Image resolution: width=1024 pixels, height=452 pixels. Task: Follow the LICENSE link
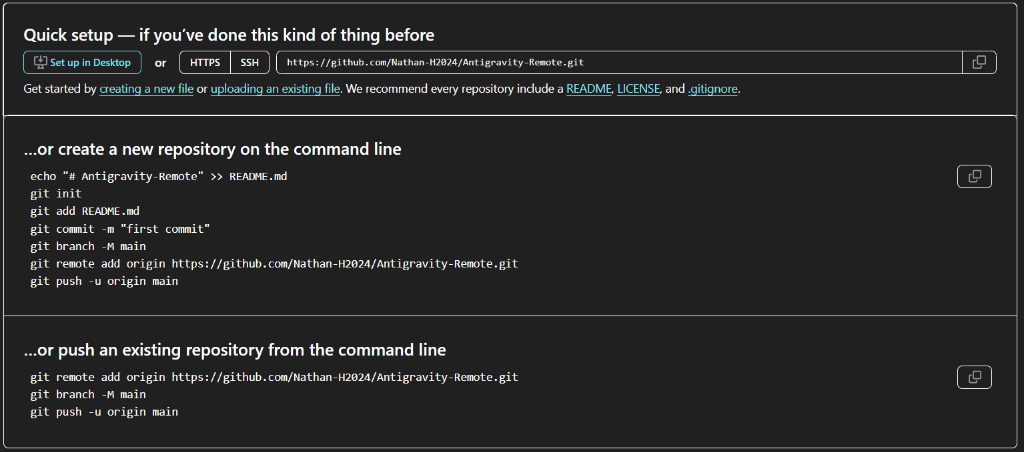tap(638, 89)
